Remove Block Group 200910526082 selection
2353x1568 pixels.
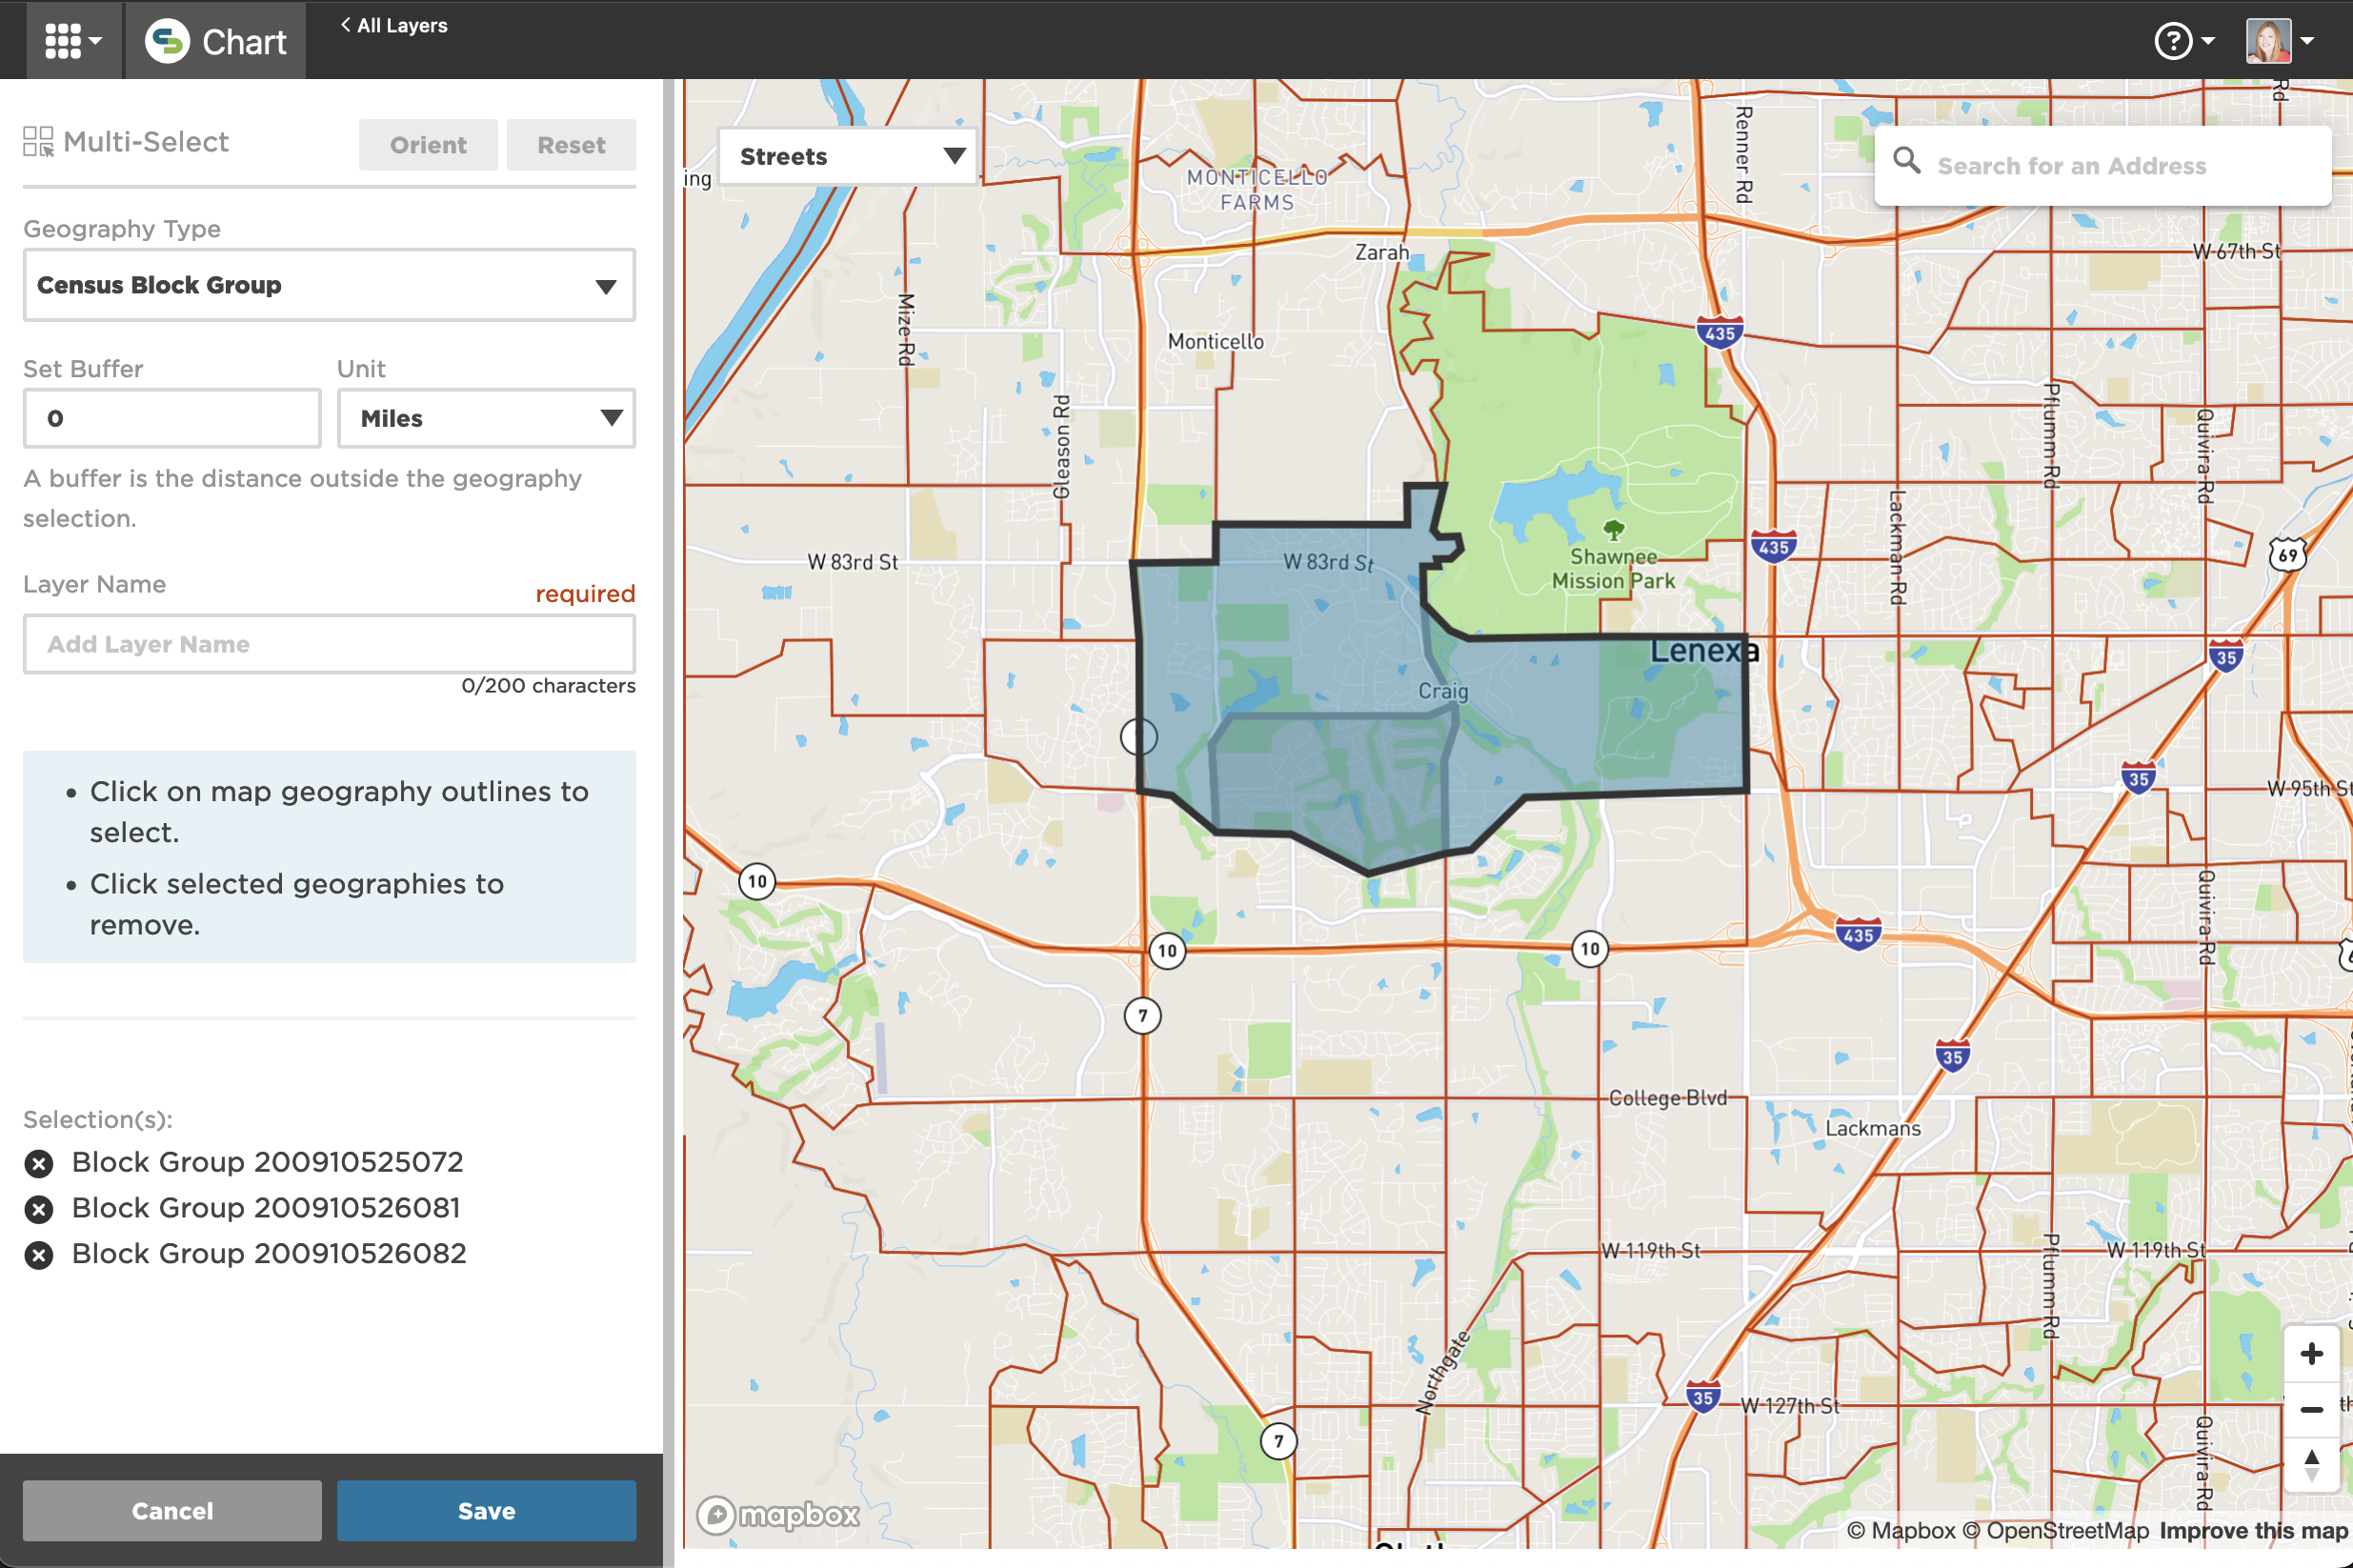39,1255
